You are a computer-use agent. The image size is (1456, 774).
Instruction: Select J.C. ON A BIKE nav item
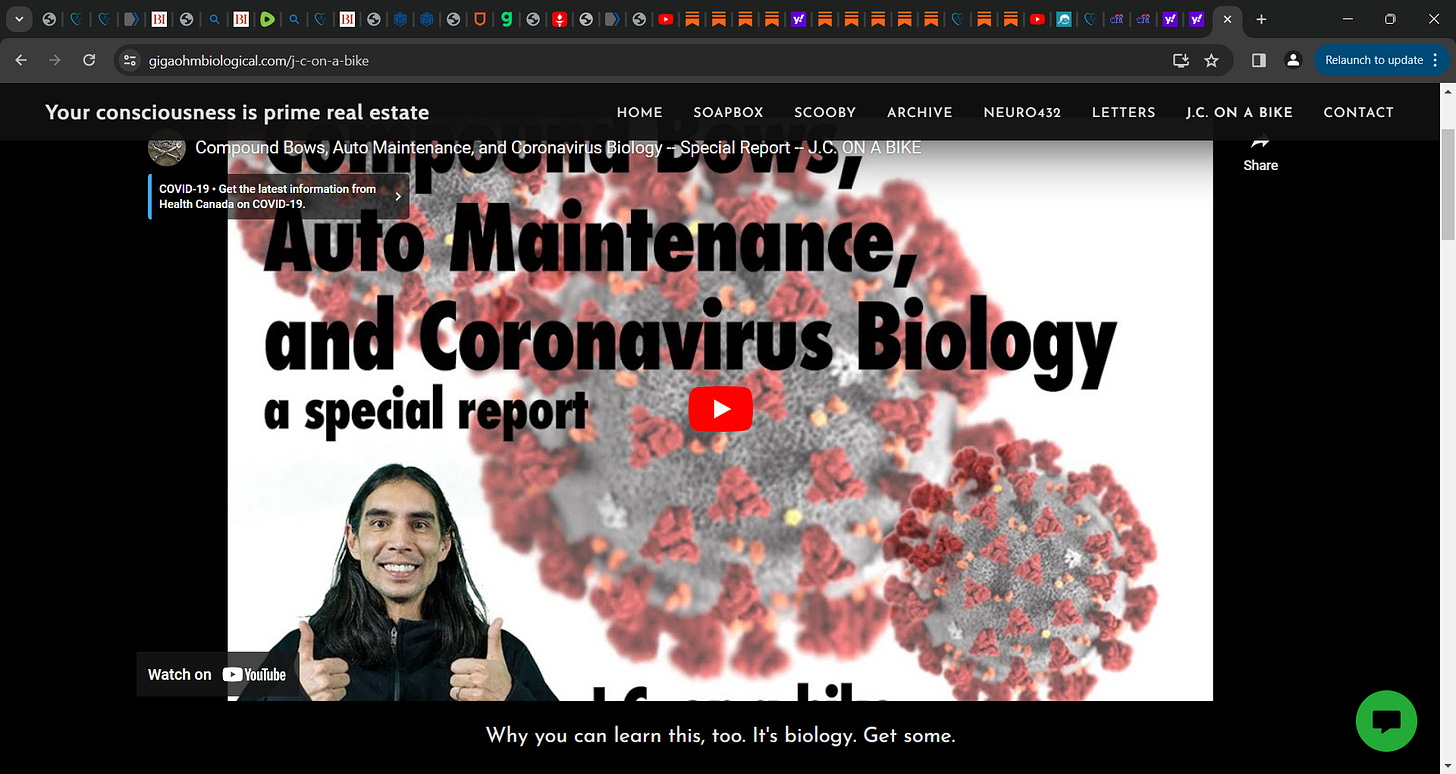tap(1239, 112)
